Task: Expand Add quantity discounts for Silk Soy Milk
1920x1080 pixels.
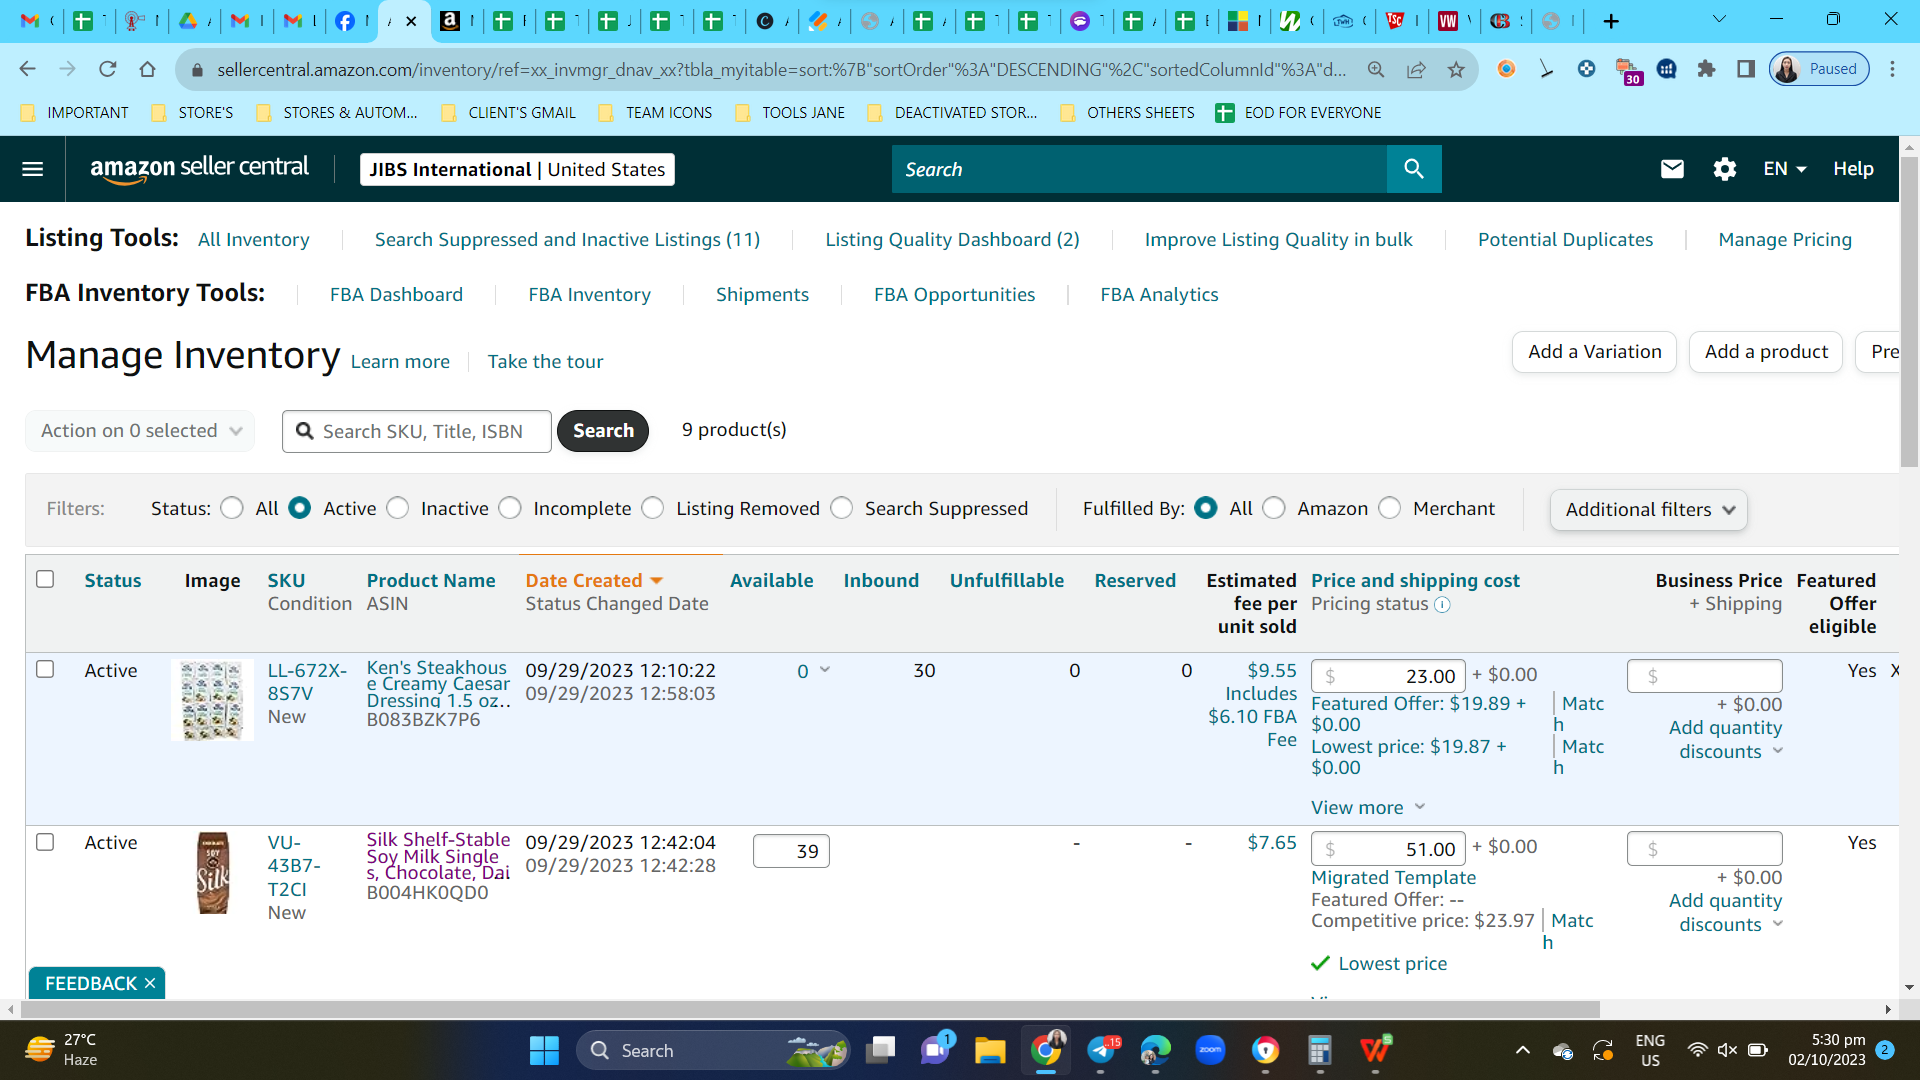Action: (1726, 913)
